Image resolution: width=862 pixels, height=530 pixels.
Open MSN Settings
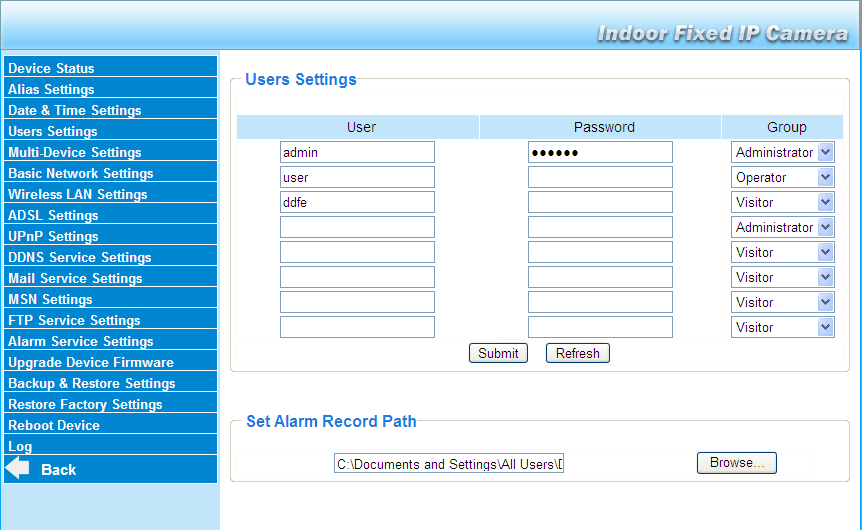110,297
